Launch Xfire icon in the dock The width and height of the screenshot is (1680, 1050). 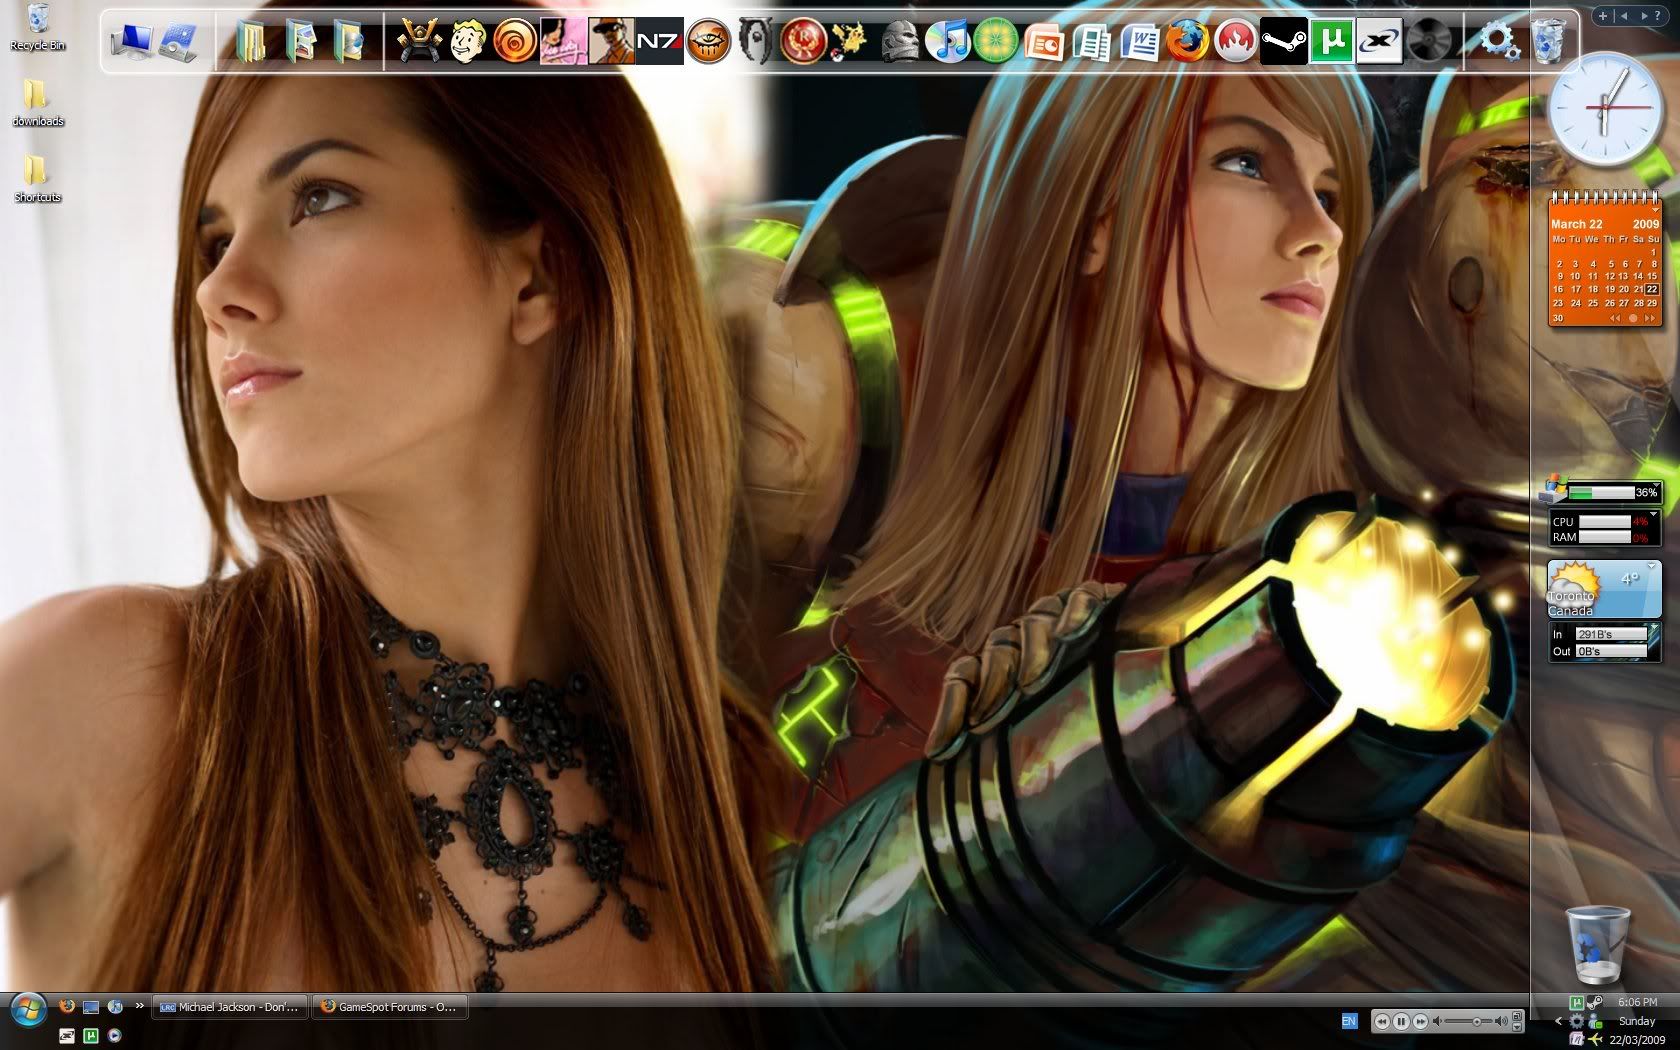coord(1379,41)
